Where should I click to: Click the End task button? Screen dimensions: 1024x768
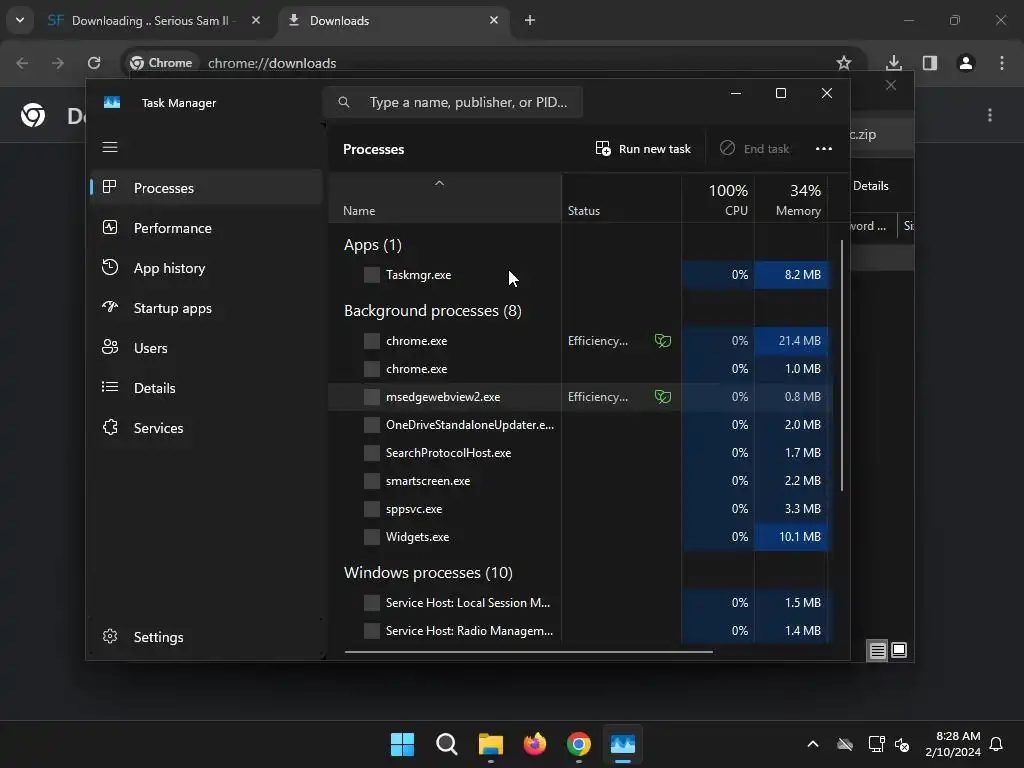click(x=755, y=149)
